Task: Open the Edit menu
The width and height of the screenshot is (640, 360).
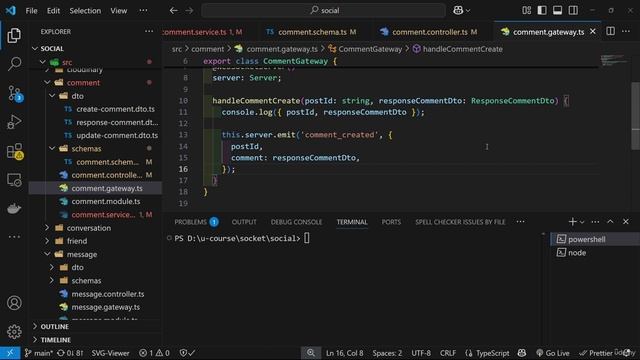Action: click(x=53, y=11)
